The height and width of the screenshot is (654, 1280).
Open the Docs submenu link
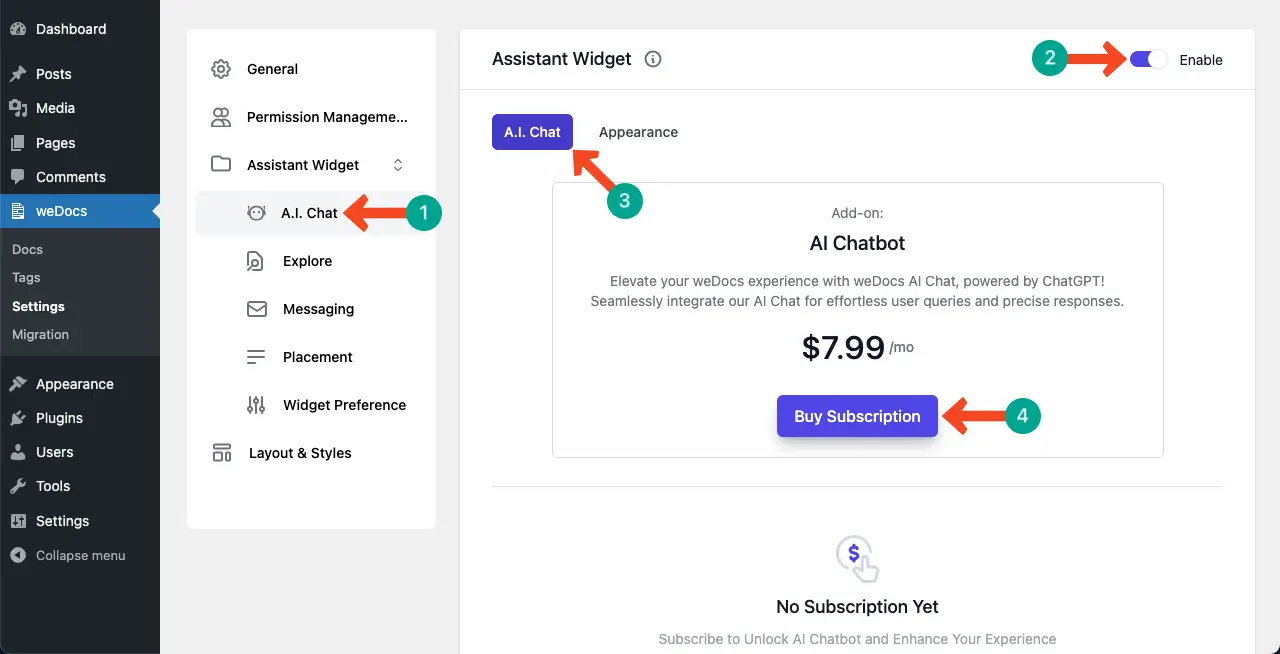point(27,249)
